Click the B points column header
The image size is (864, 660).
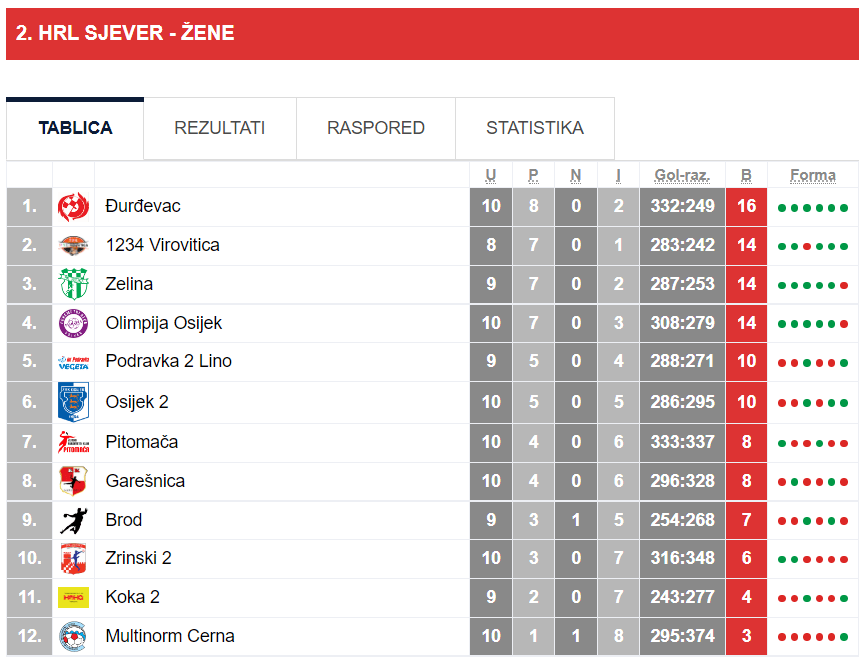[746, 175]
